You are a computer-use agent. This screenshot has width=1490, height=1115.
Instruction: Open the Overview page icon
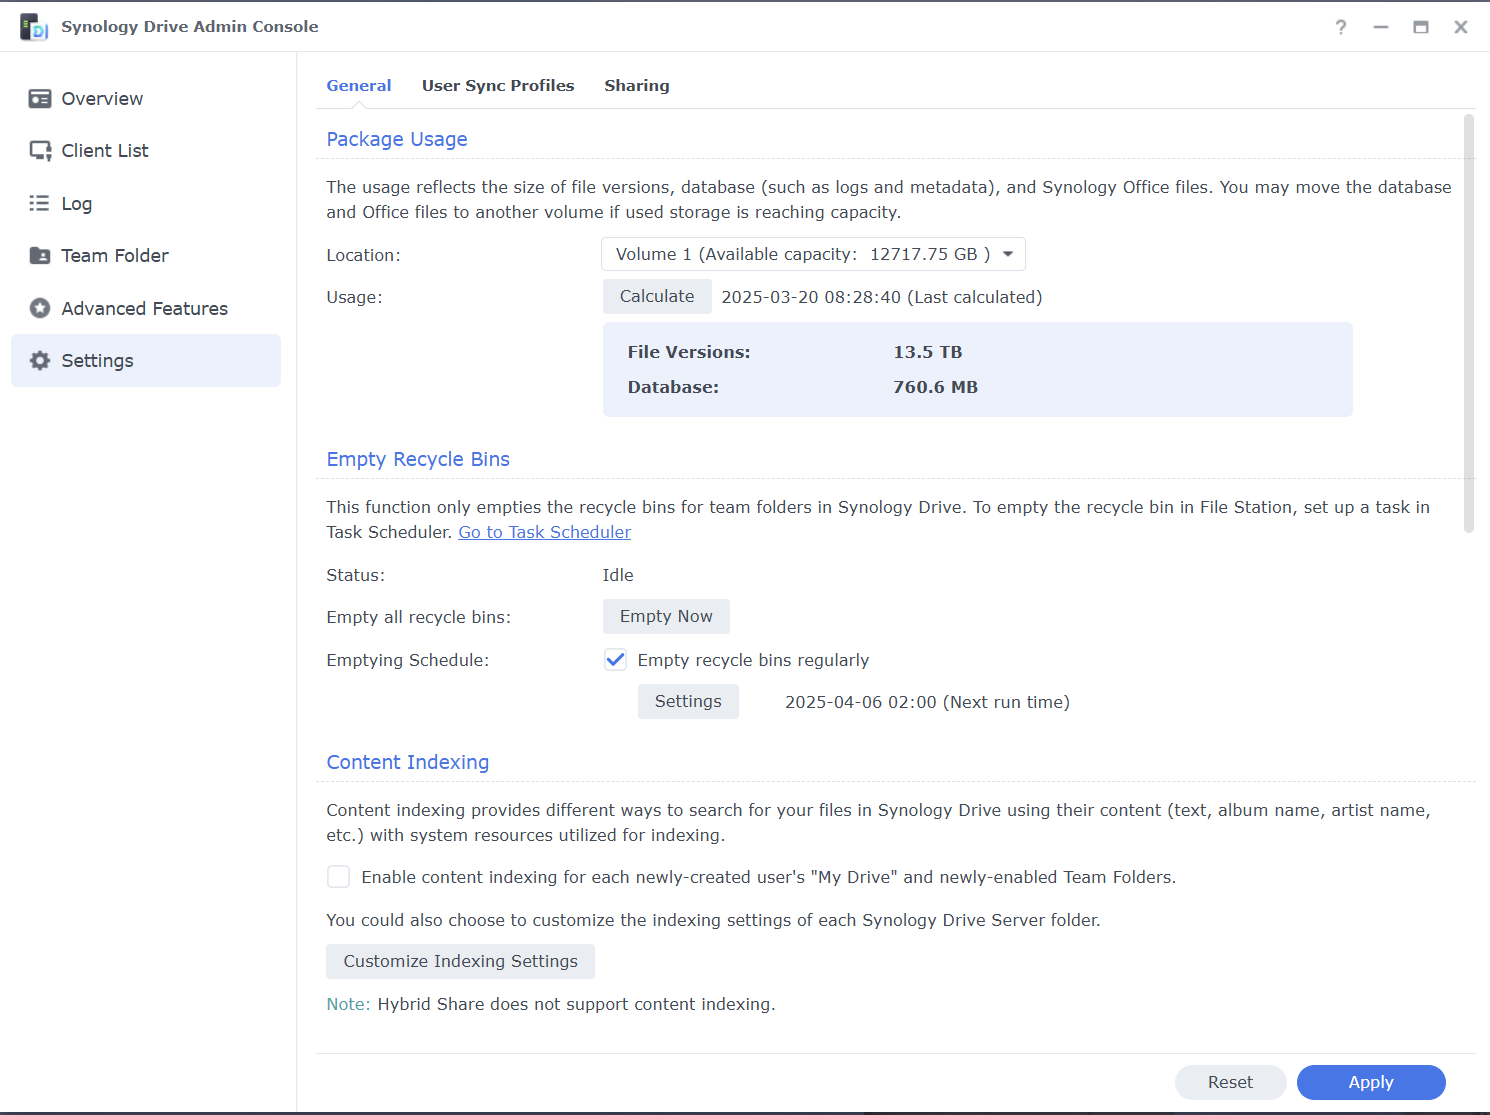click(40, 99)
